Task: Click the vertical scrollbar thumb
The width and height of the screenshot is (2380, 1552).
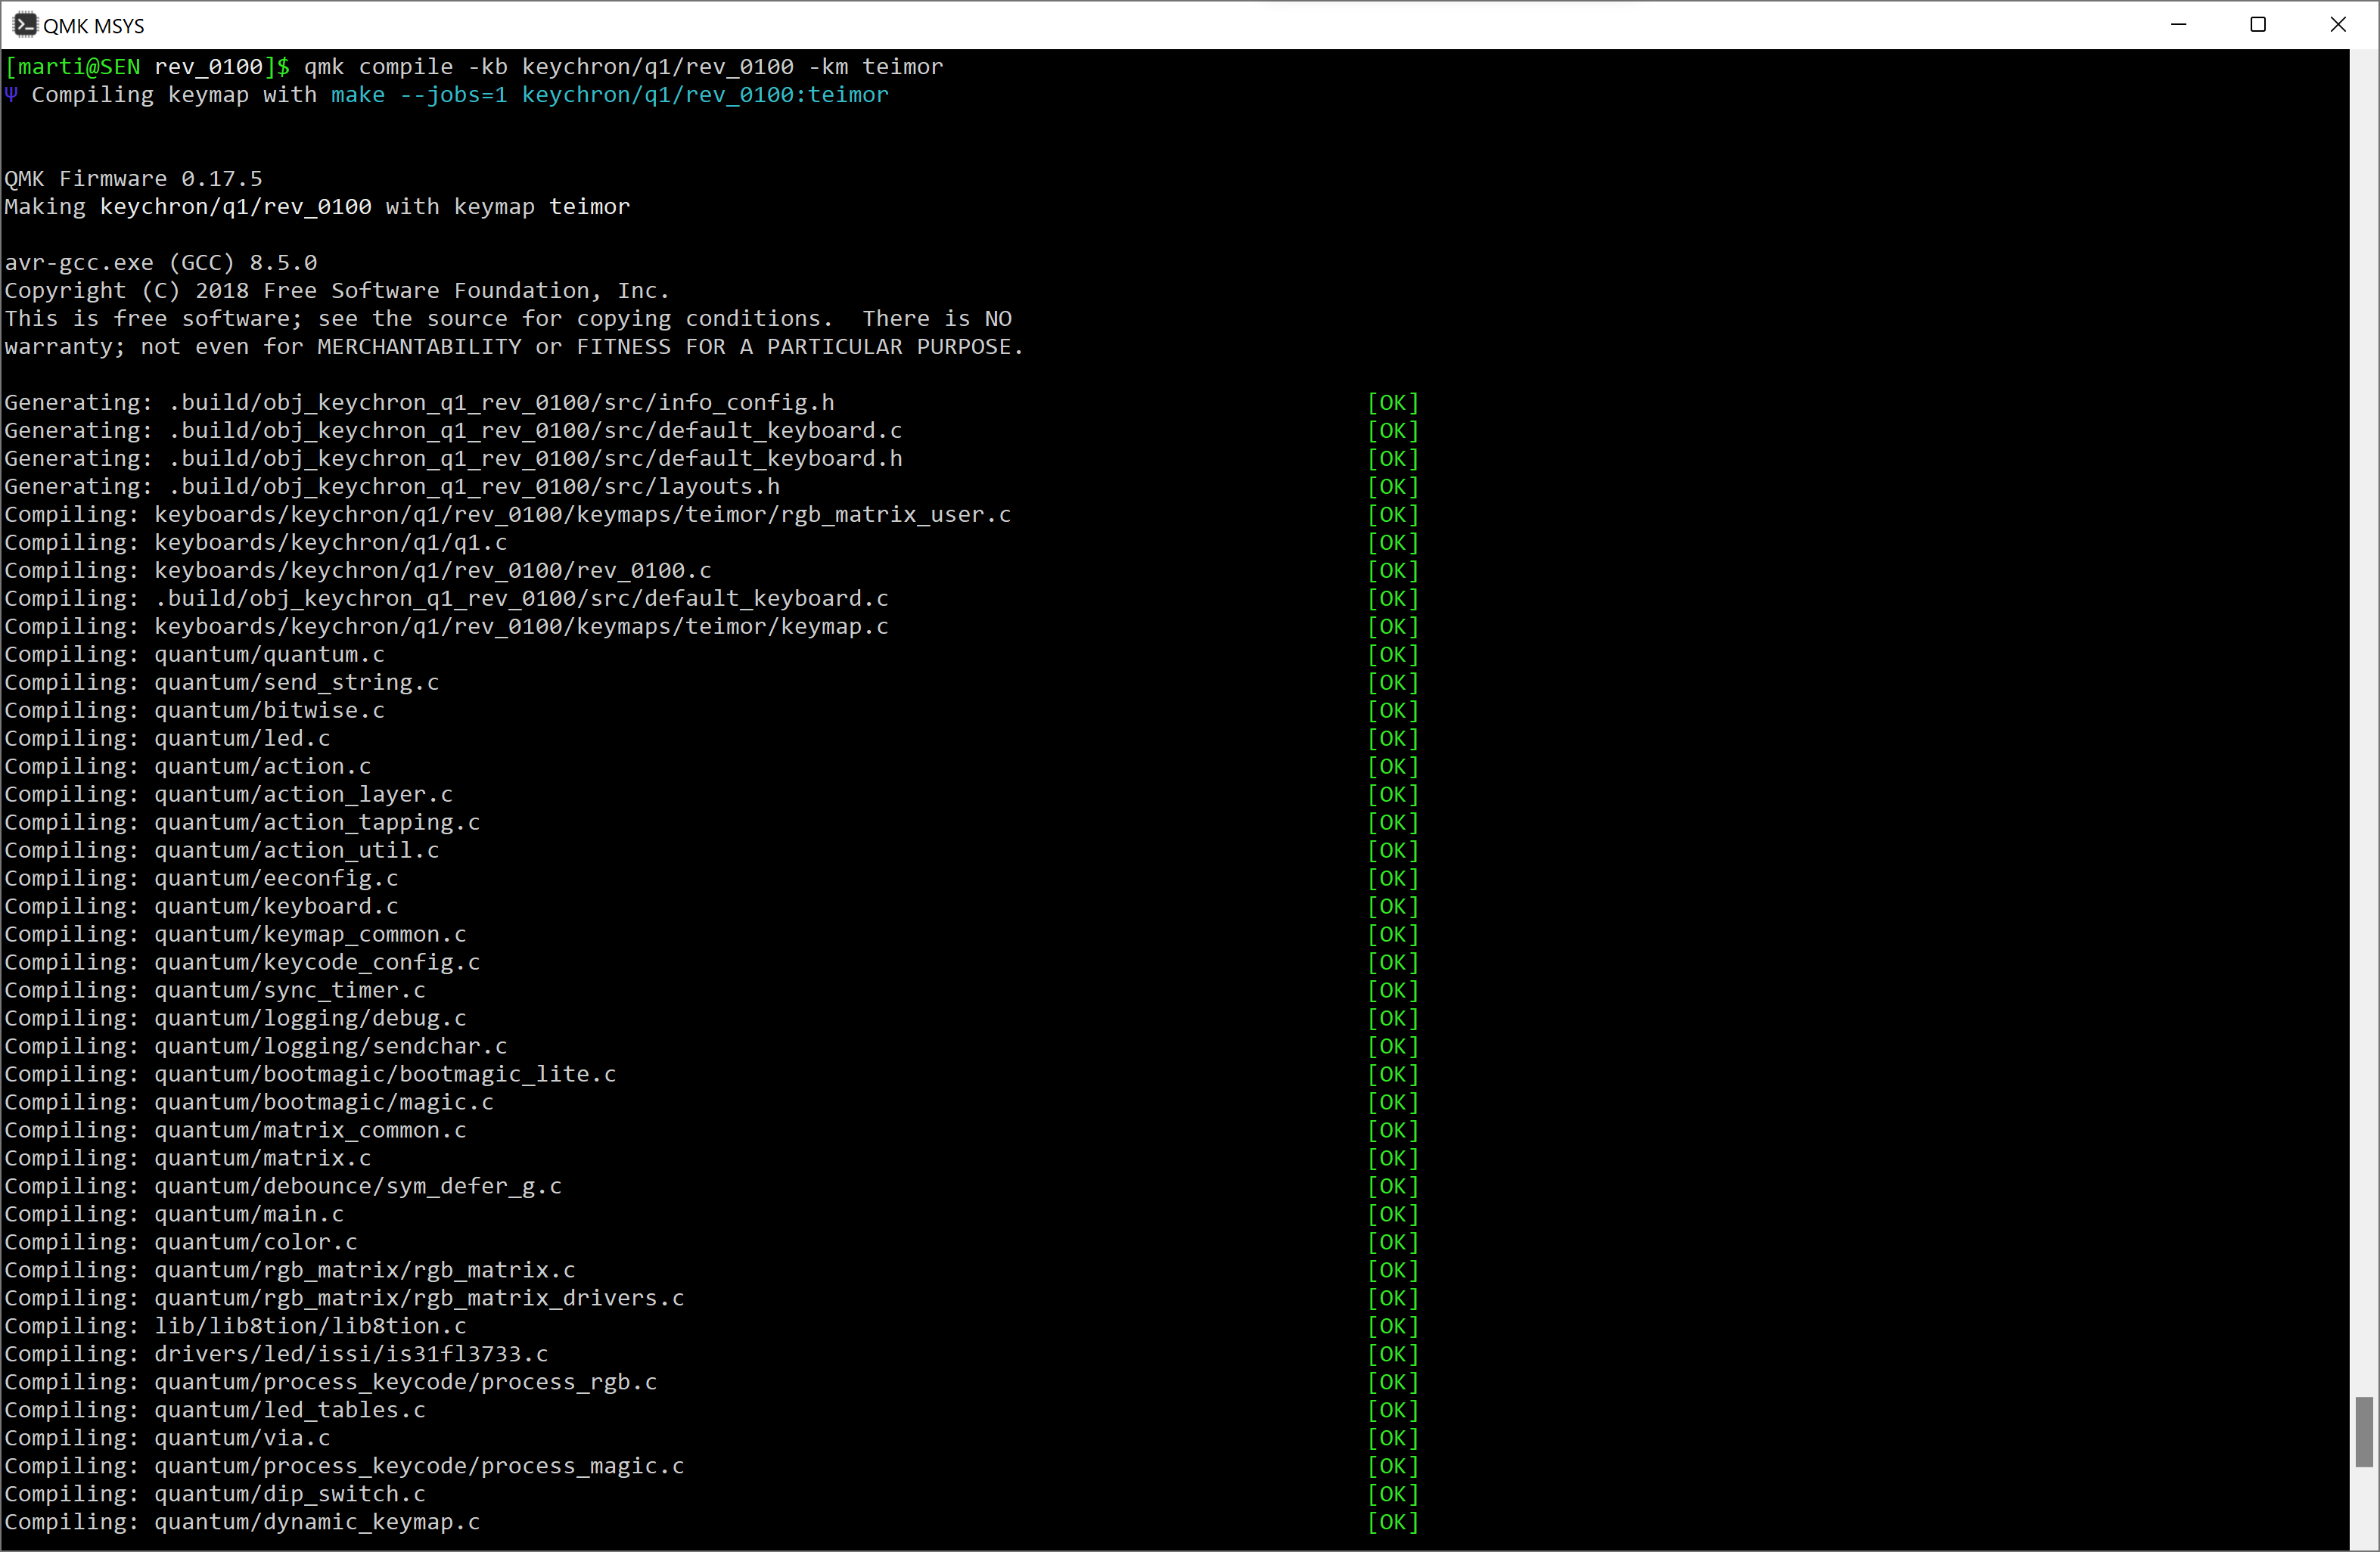Action: point(2364,1432)
